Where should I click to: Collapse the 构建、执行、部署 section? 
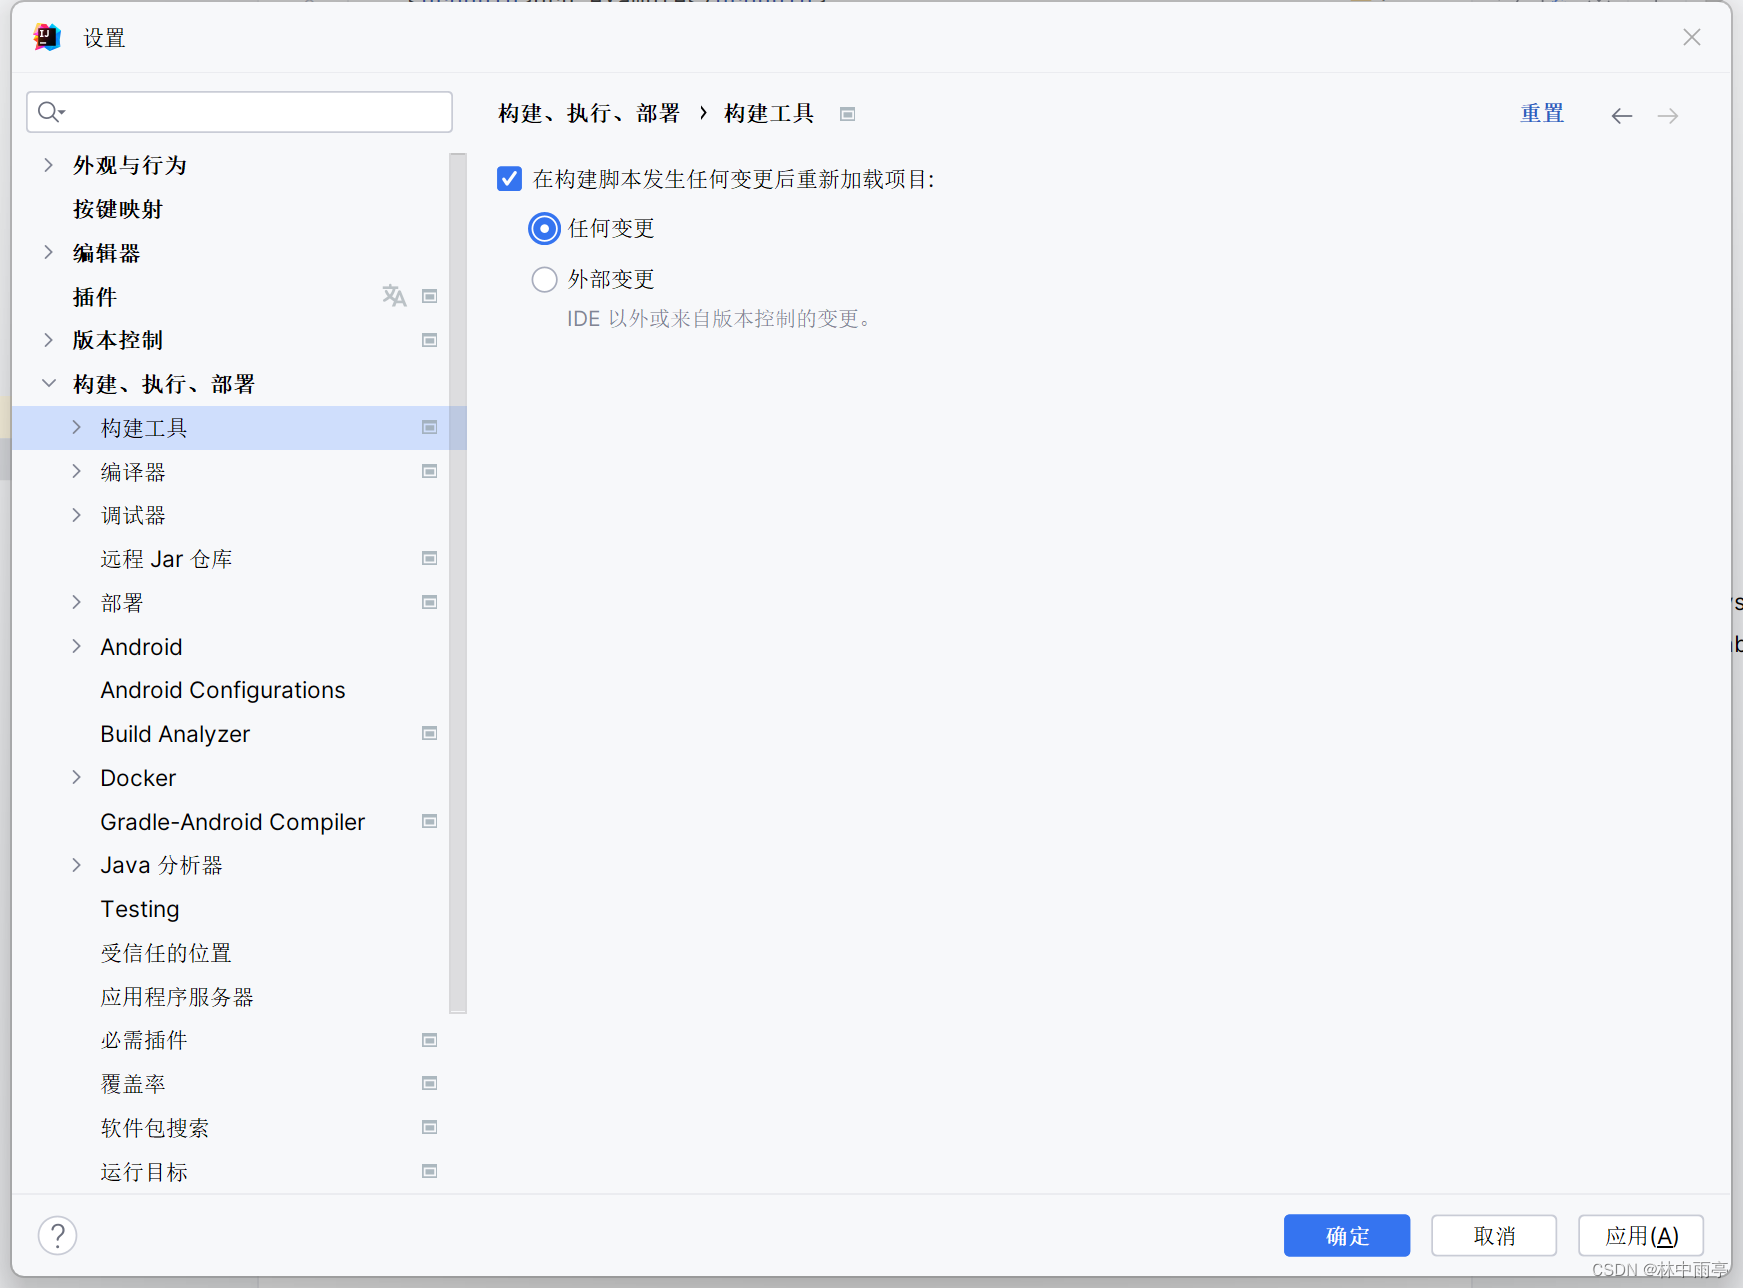coord(48,384)
